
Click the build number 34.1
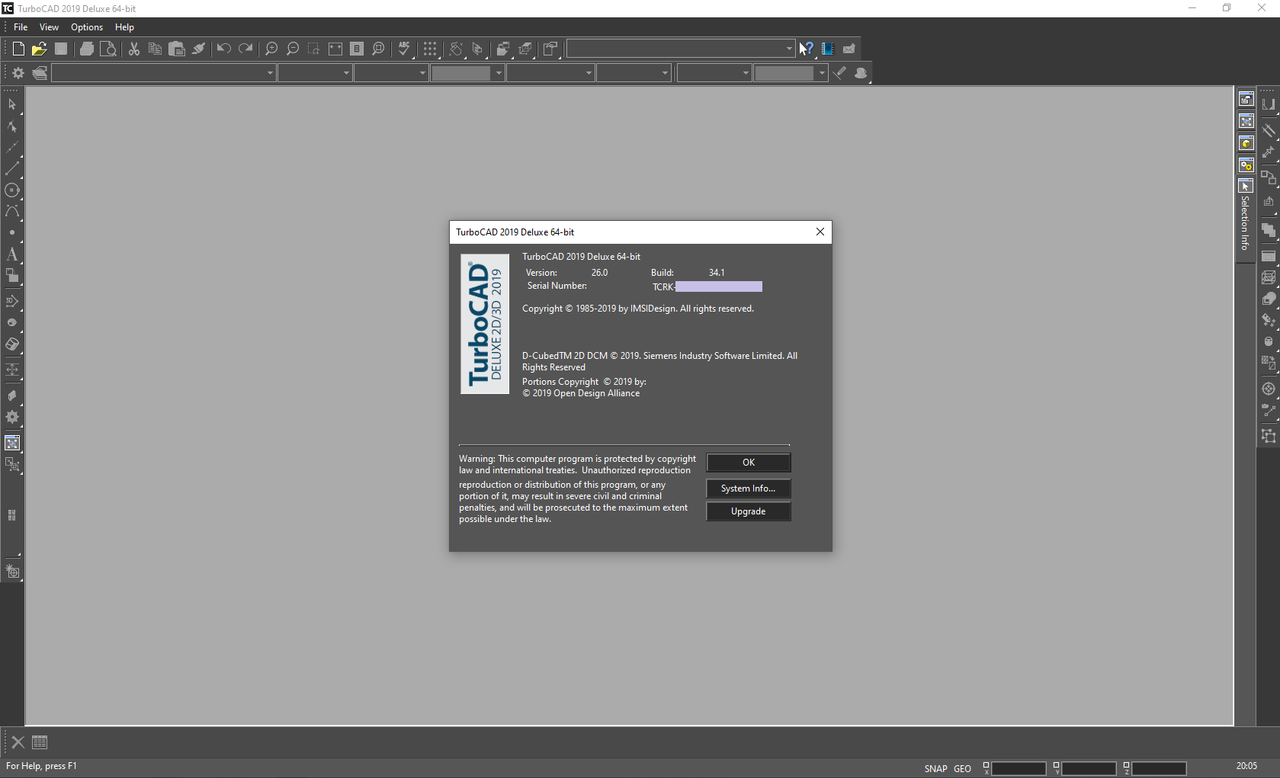716,272
